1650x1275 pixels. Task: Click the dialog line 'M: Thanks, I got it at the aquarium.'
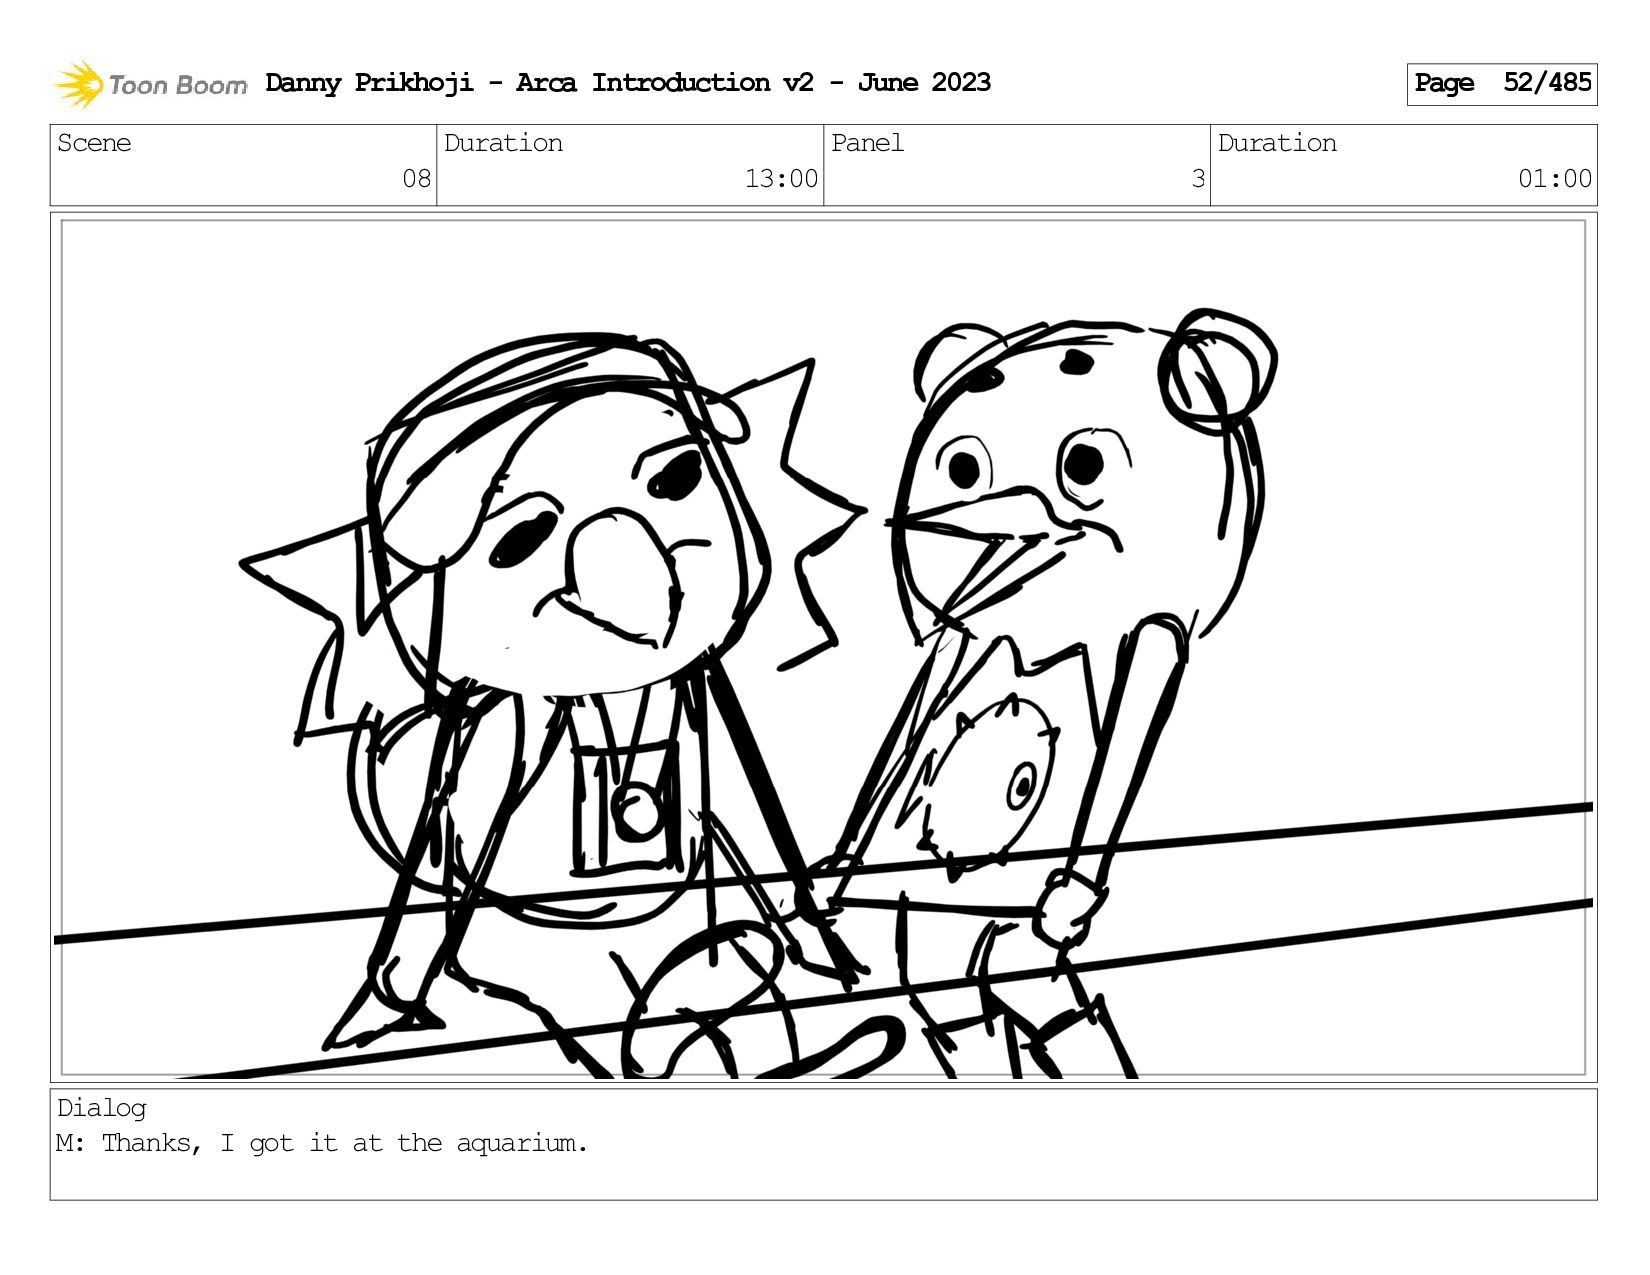pos(322,1143)
